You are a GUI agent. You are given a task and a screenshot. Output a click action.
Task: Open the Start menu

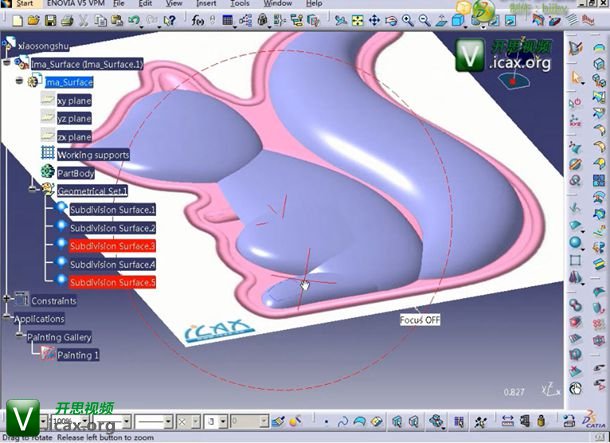(25, 4)
